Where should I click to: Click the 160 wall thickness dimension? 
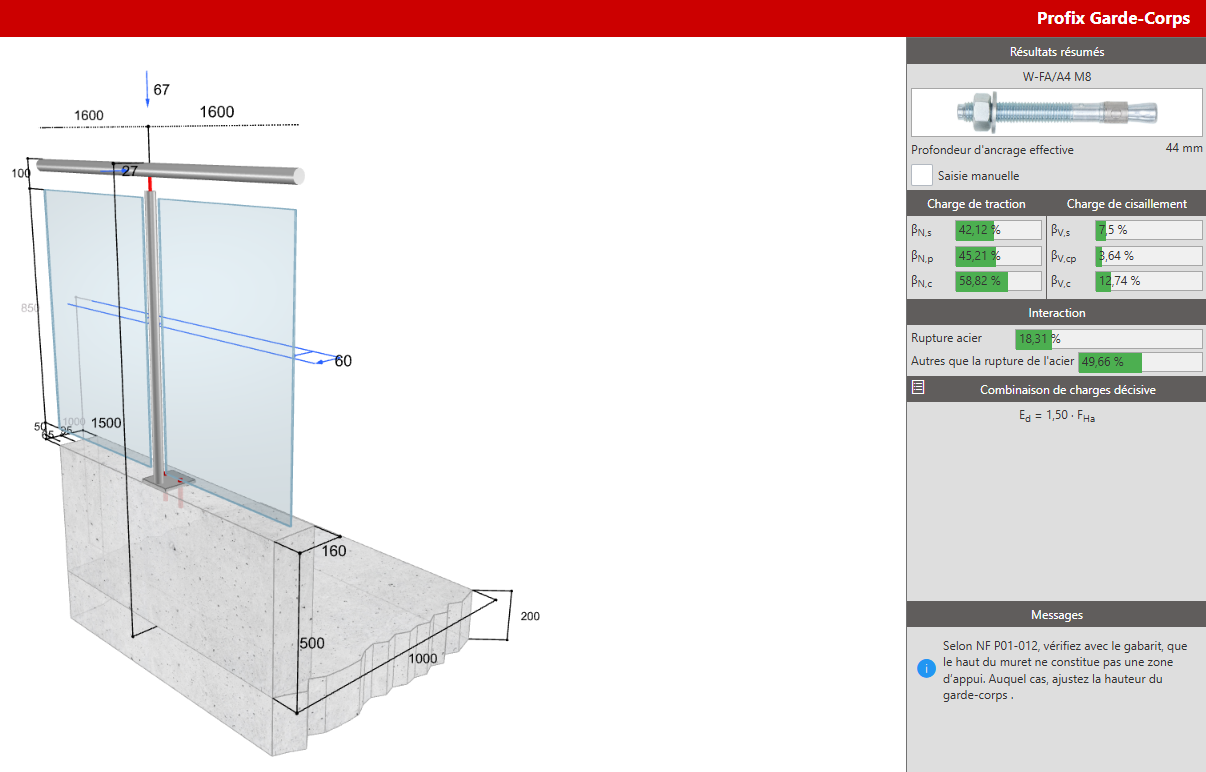coord(333,551)
